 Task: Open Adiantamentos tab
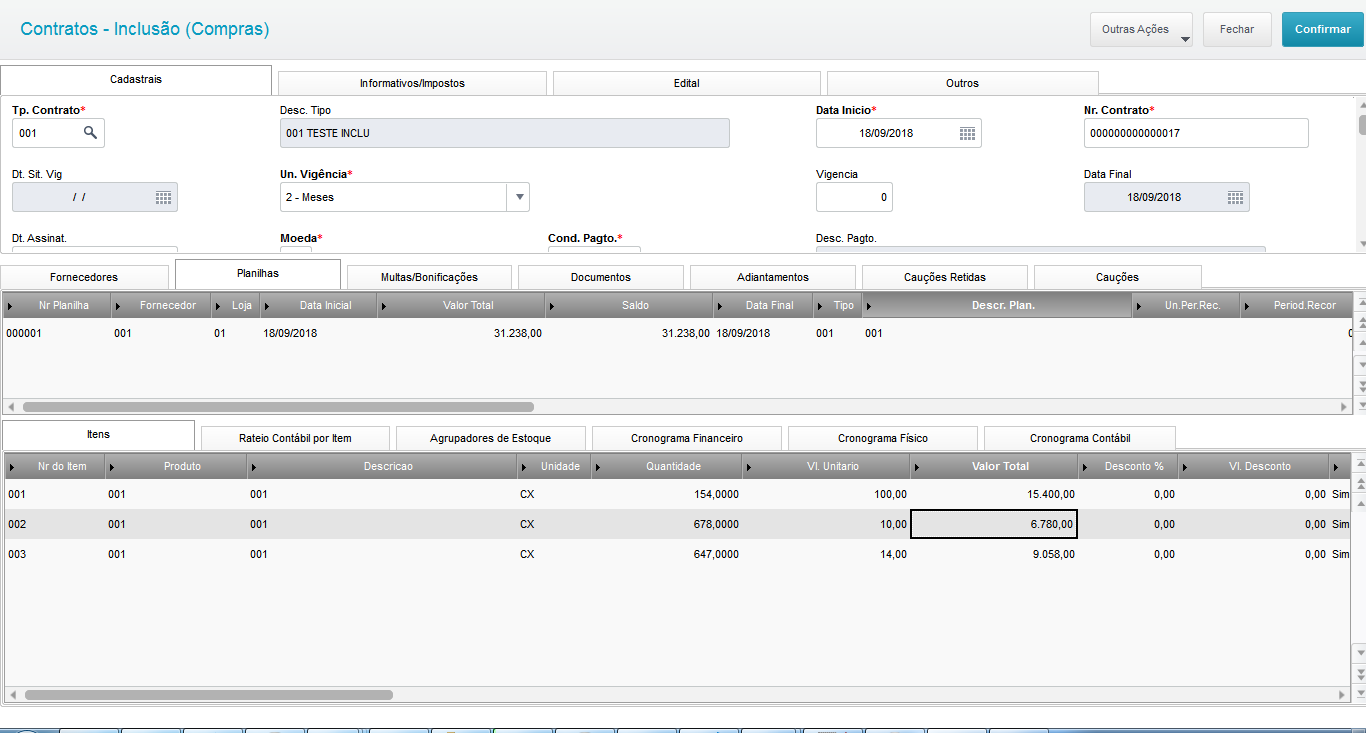click(x=773, y=277)
